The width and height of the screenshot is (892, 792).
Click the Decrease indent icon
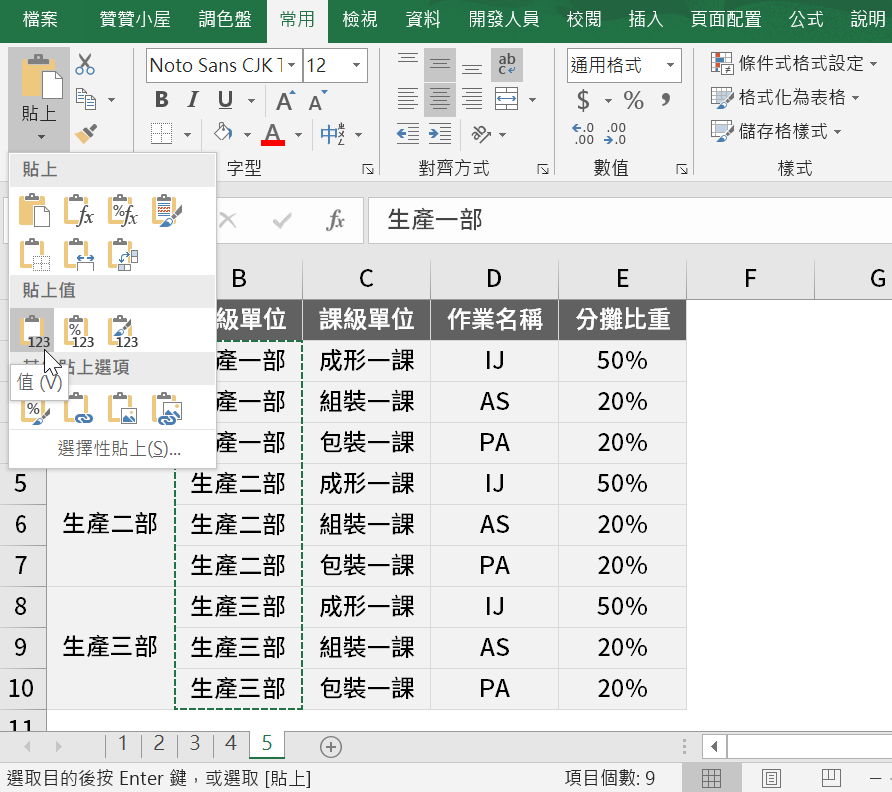point(408,134)
